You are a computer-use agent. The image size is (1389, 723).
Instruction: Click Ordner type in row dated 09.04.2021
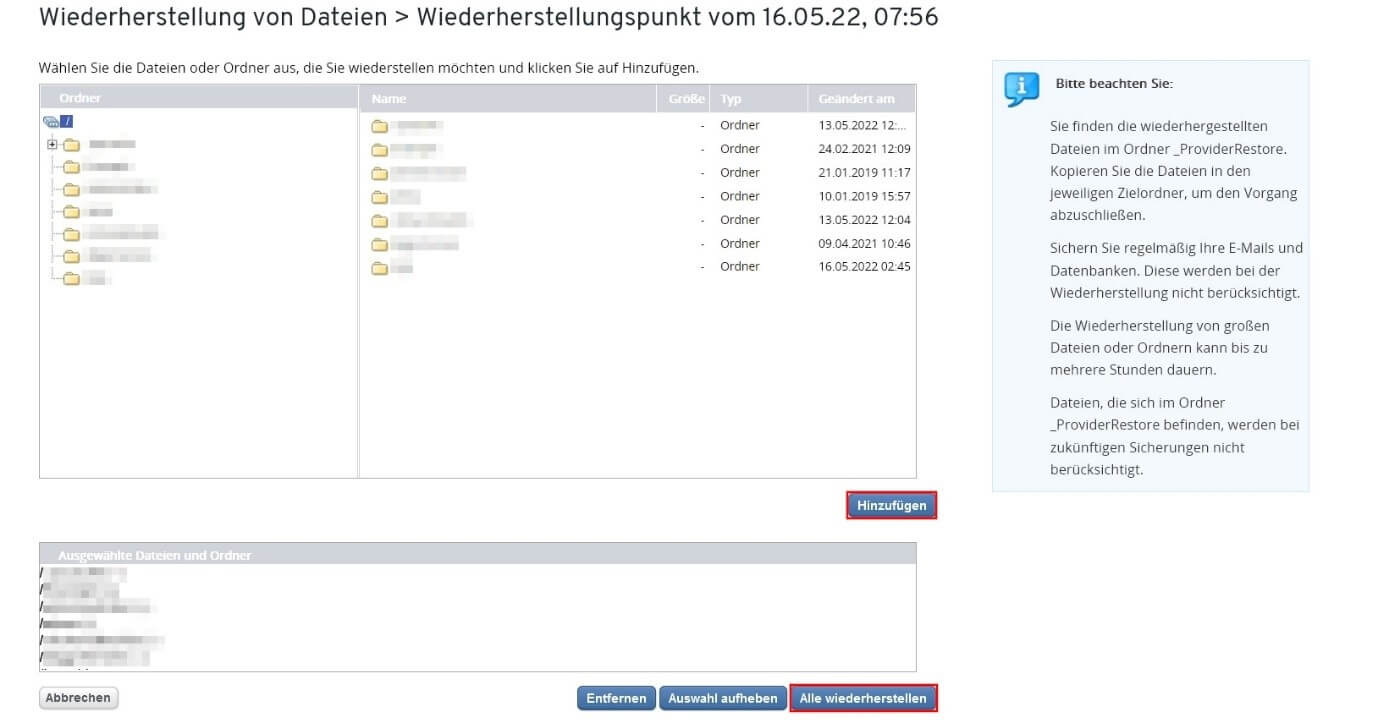[x=740, y=243]
